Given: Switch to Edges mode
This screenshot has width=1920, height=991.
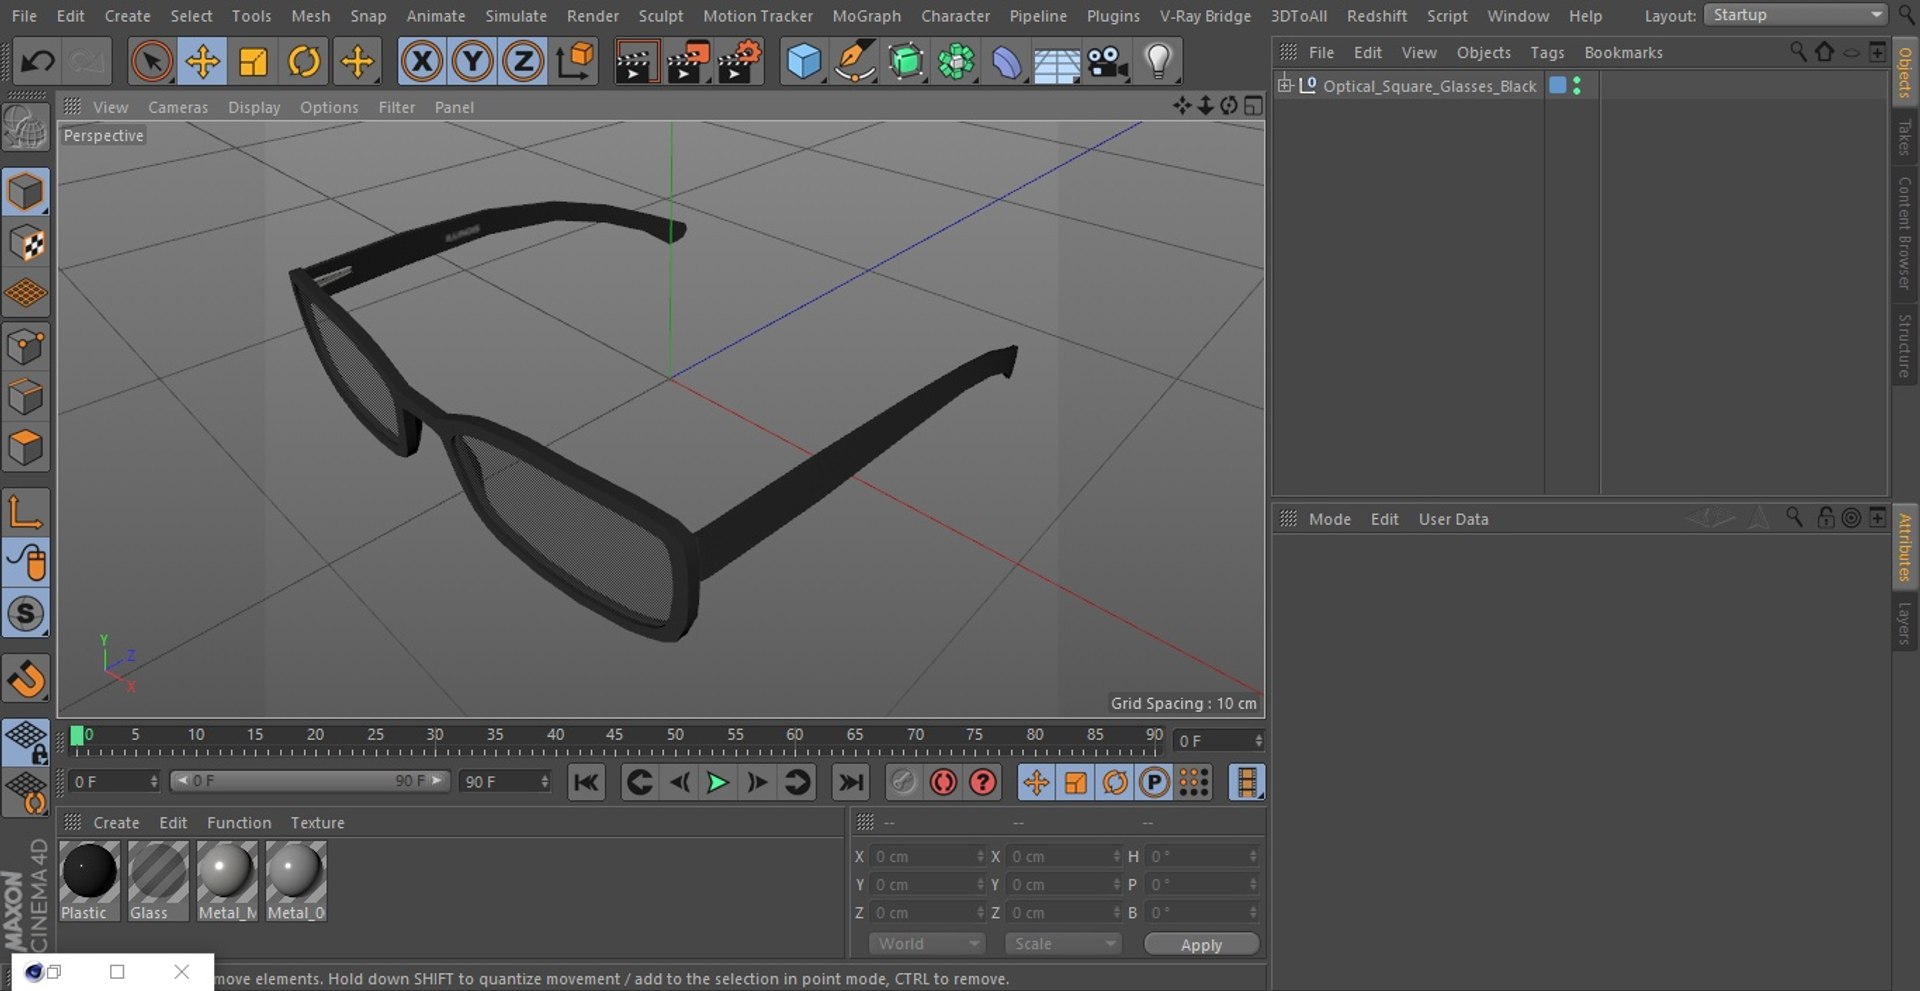Looking at the screenshot, I should [x=26, y=397].
